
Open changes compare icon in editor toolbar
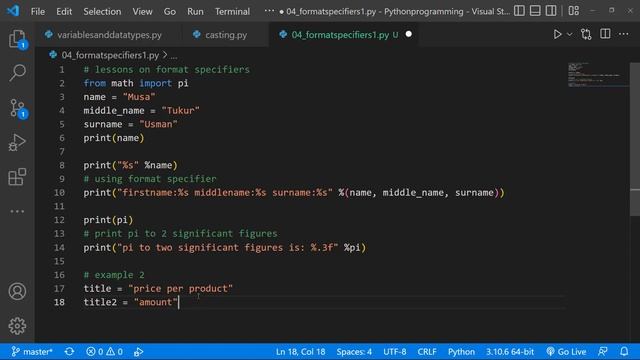point(586,34)
